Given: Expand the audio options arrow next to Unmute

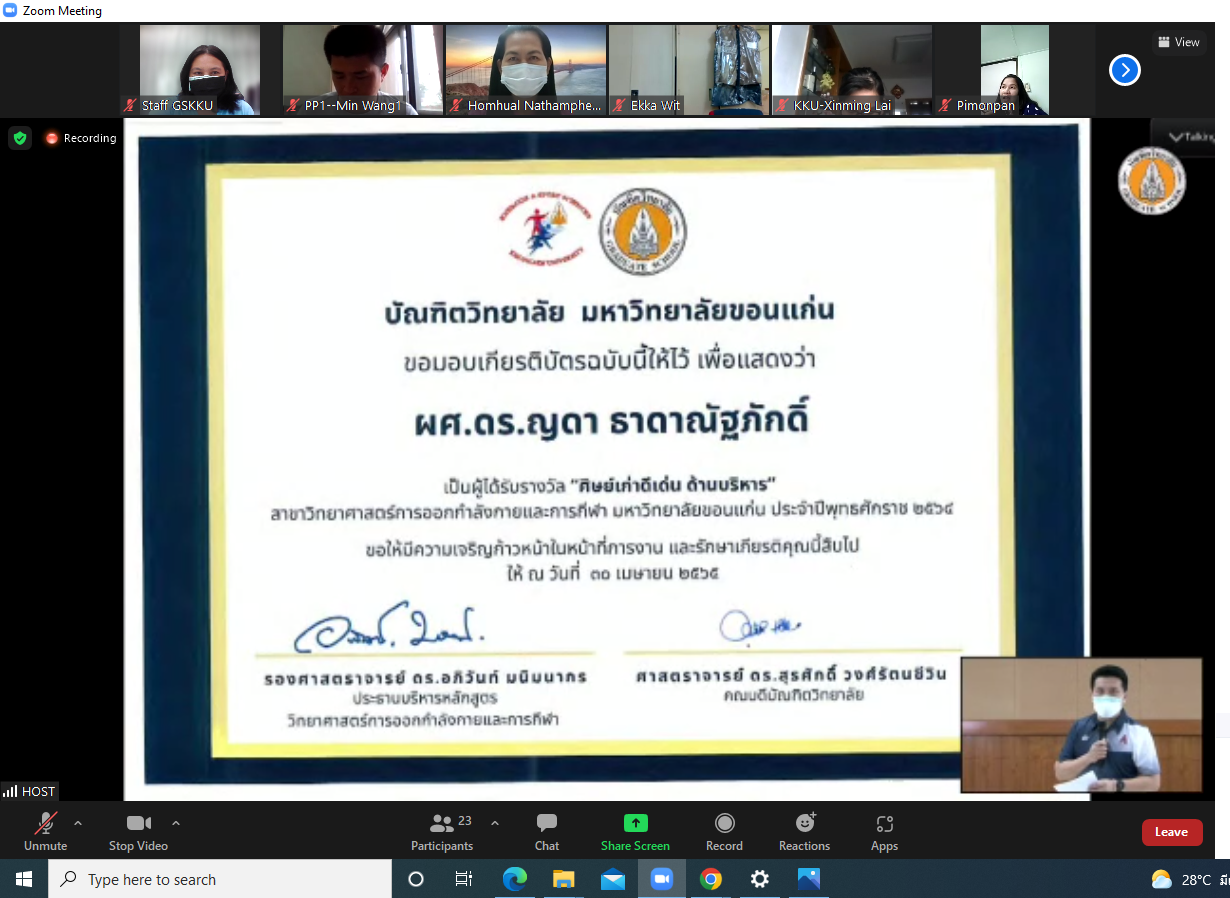Looking at the screenshot, I should (x=78, y=823).
